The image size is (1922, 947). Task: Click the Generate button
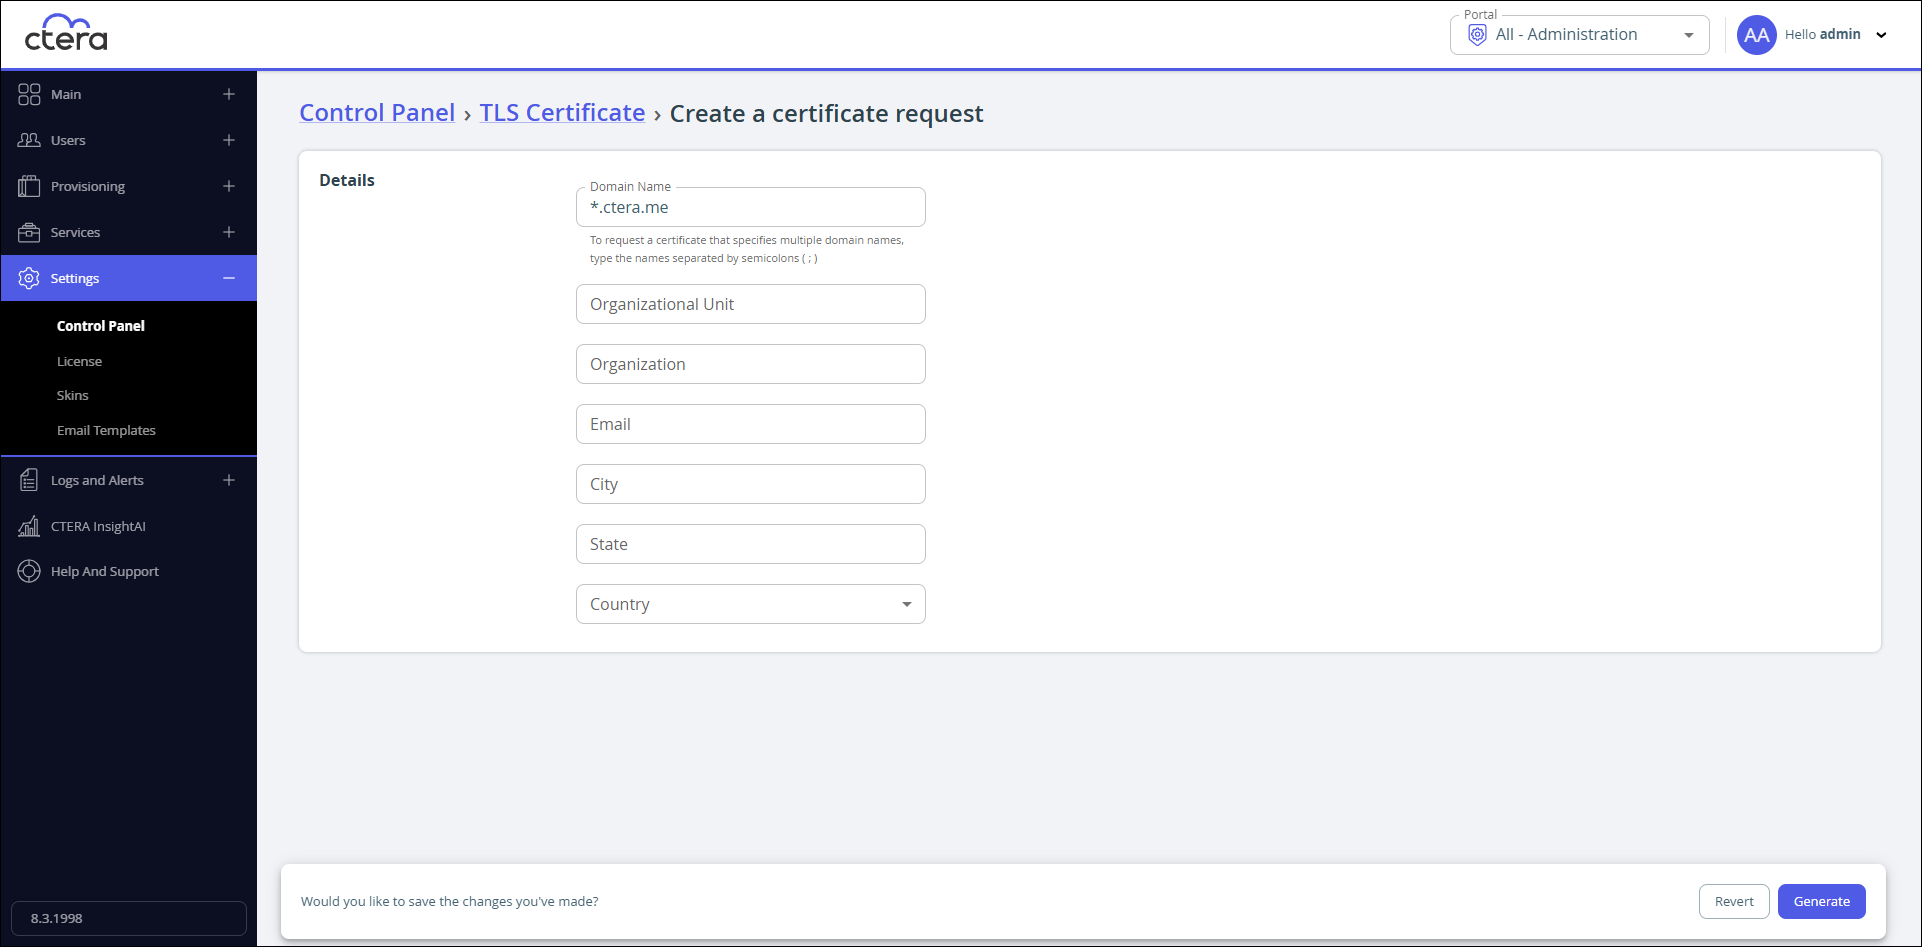tap(1822, 901)
